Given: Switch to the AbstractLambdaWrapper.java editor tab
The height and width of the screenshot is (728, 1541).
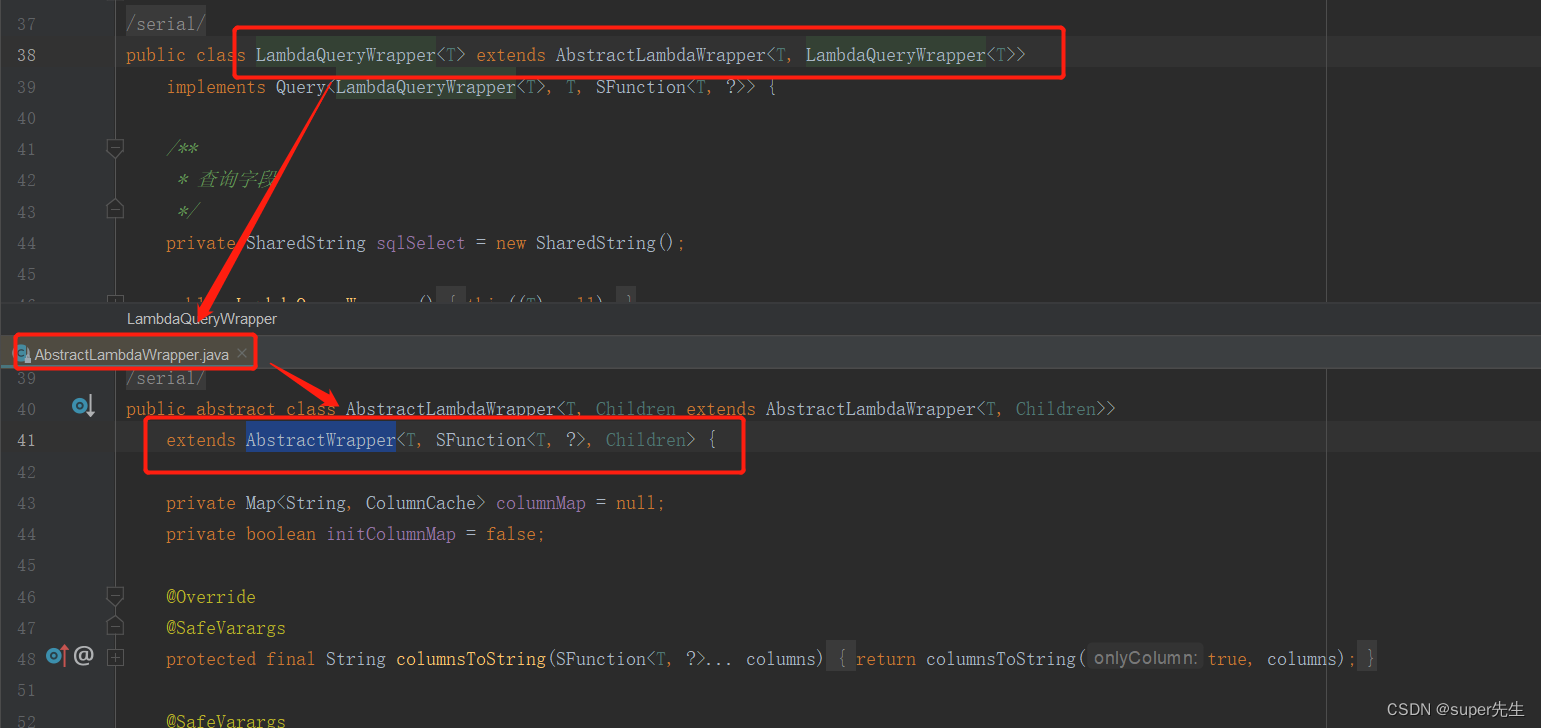Looking at the screenshot, I should pyautogui.click(x=132, y=354).
